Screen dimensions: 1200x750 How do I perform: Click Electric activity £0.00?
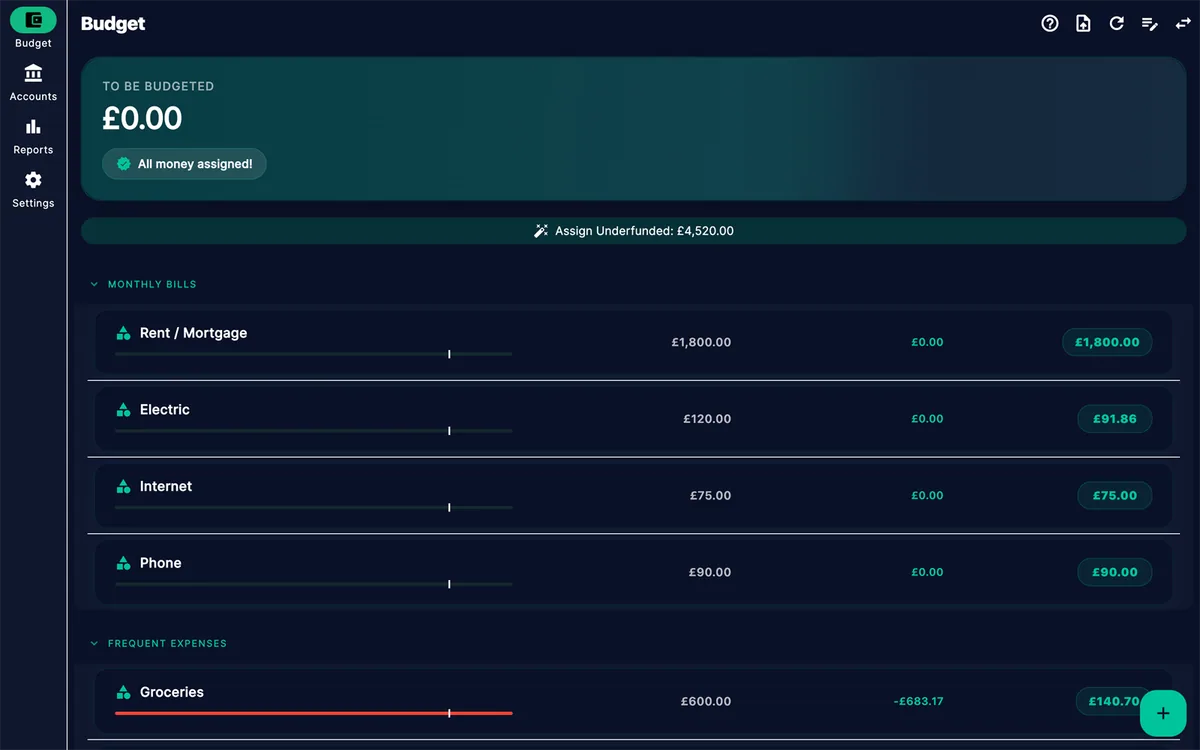(927, 419)
